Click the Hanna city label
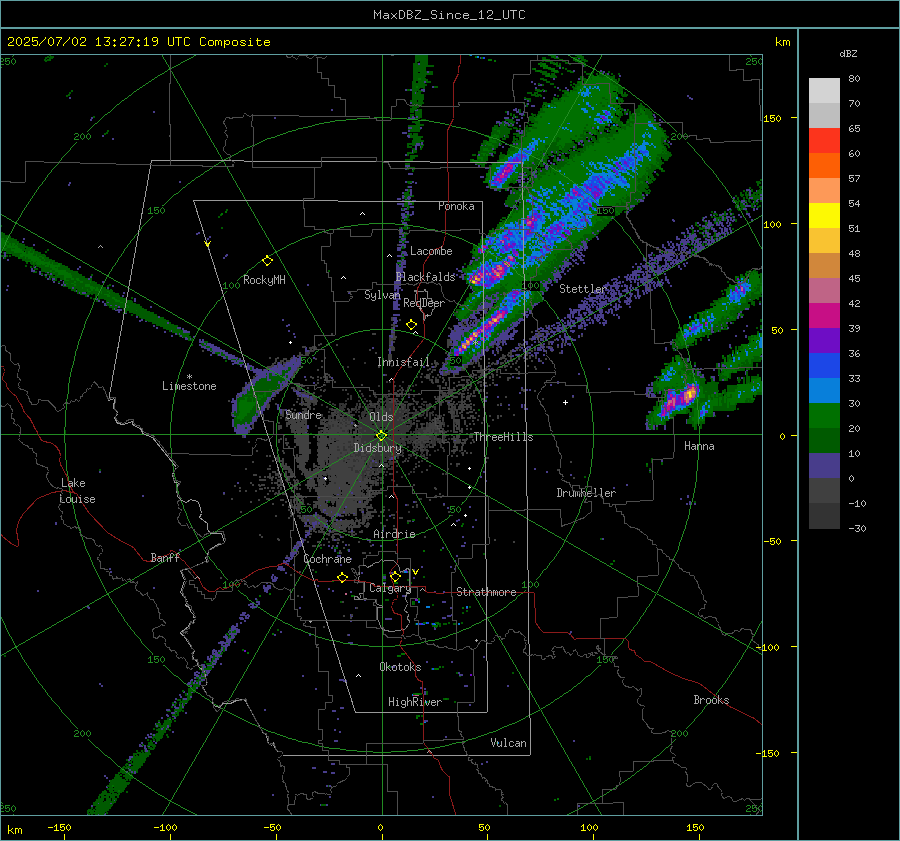Image resolution: width=900 pixels, height=841 pixels. click(699, 446)
